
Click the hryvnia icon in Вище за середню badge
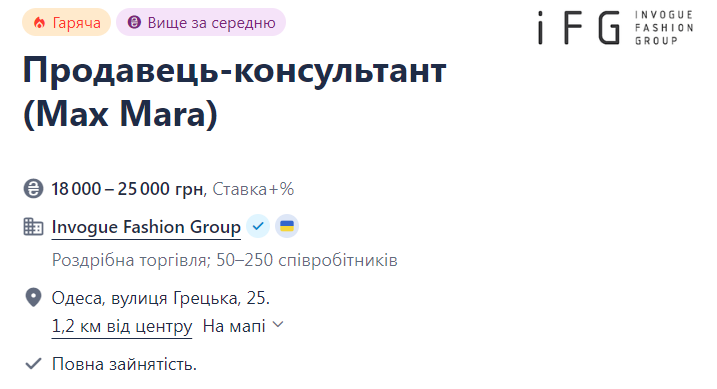click(134, 22)
